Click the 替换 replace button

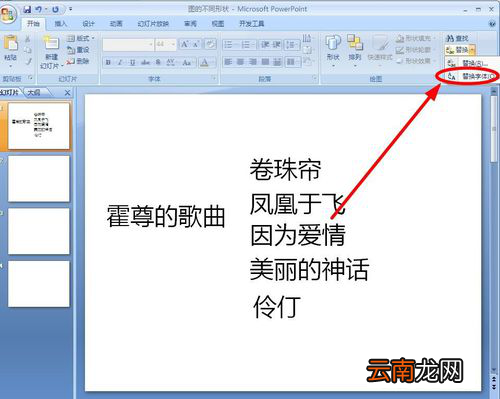click(457, 50)
